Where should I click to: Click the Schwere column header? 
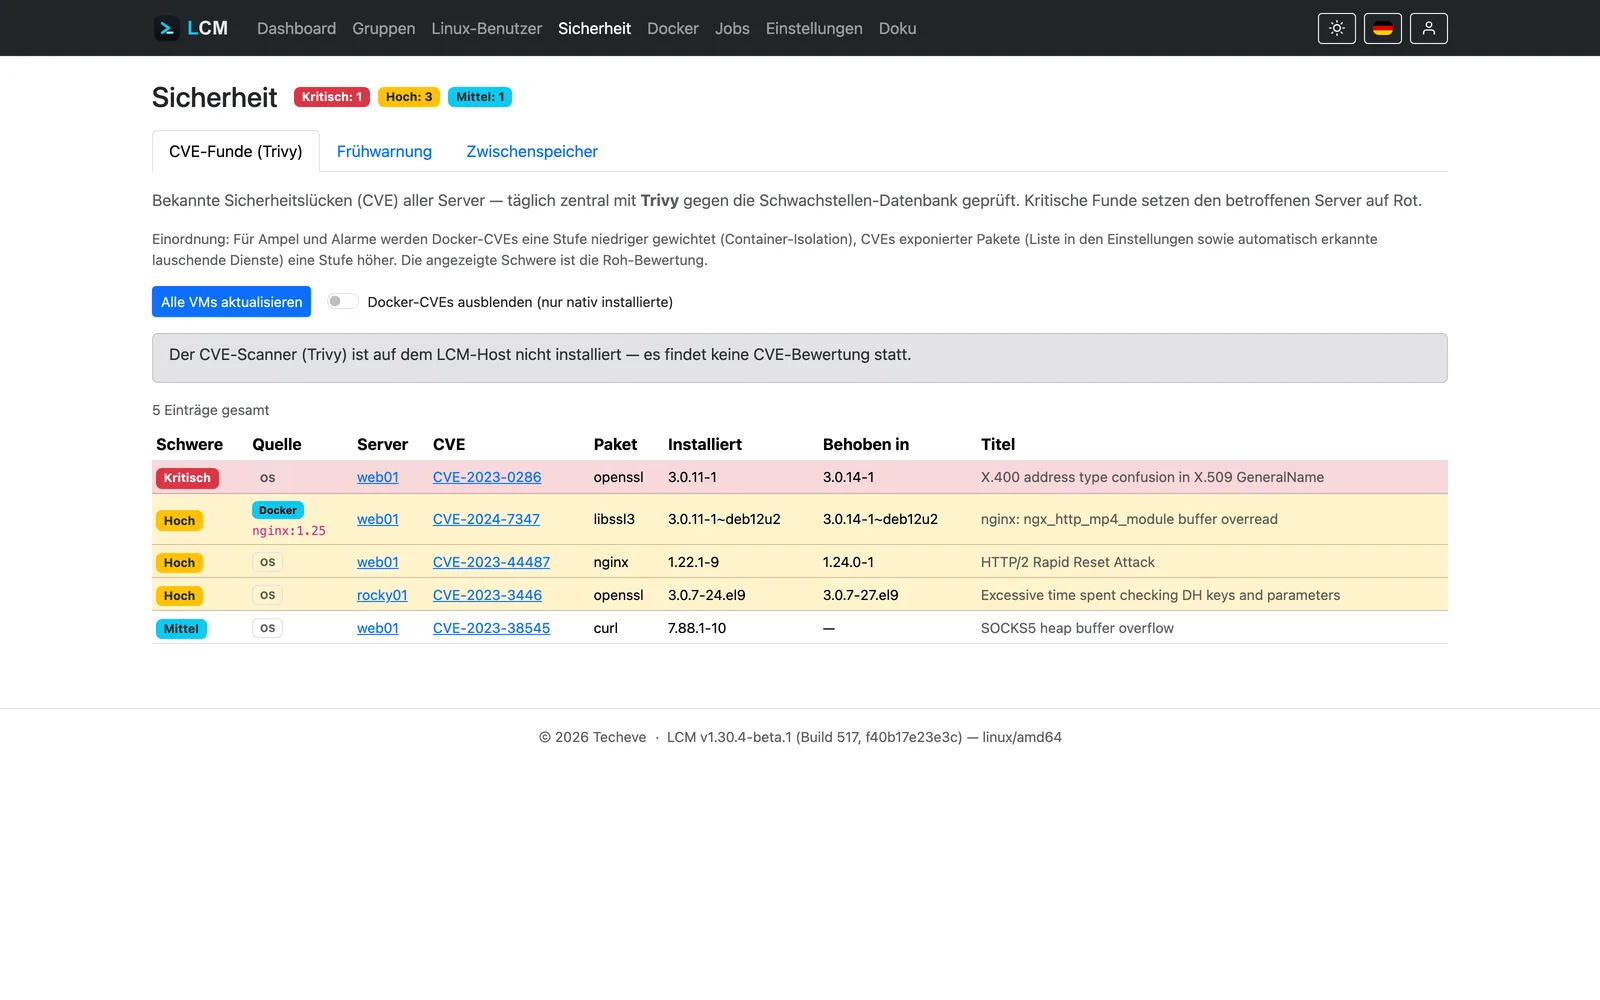click(189, 444)
